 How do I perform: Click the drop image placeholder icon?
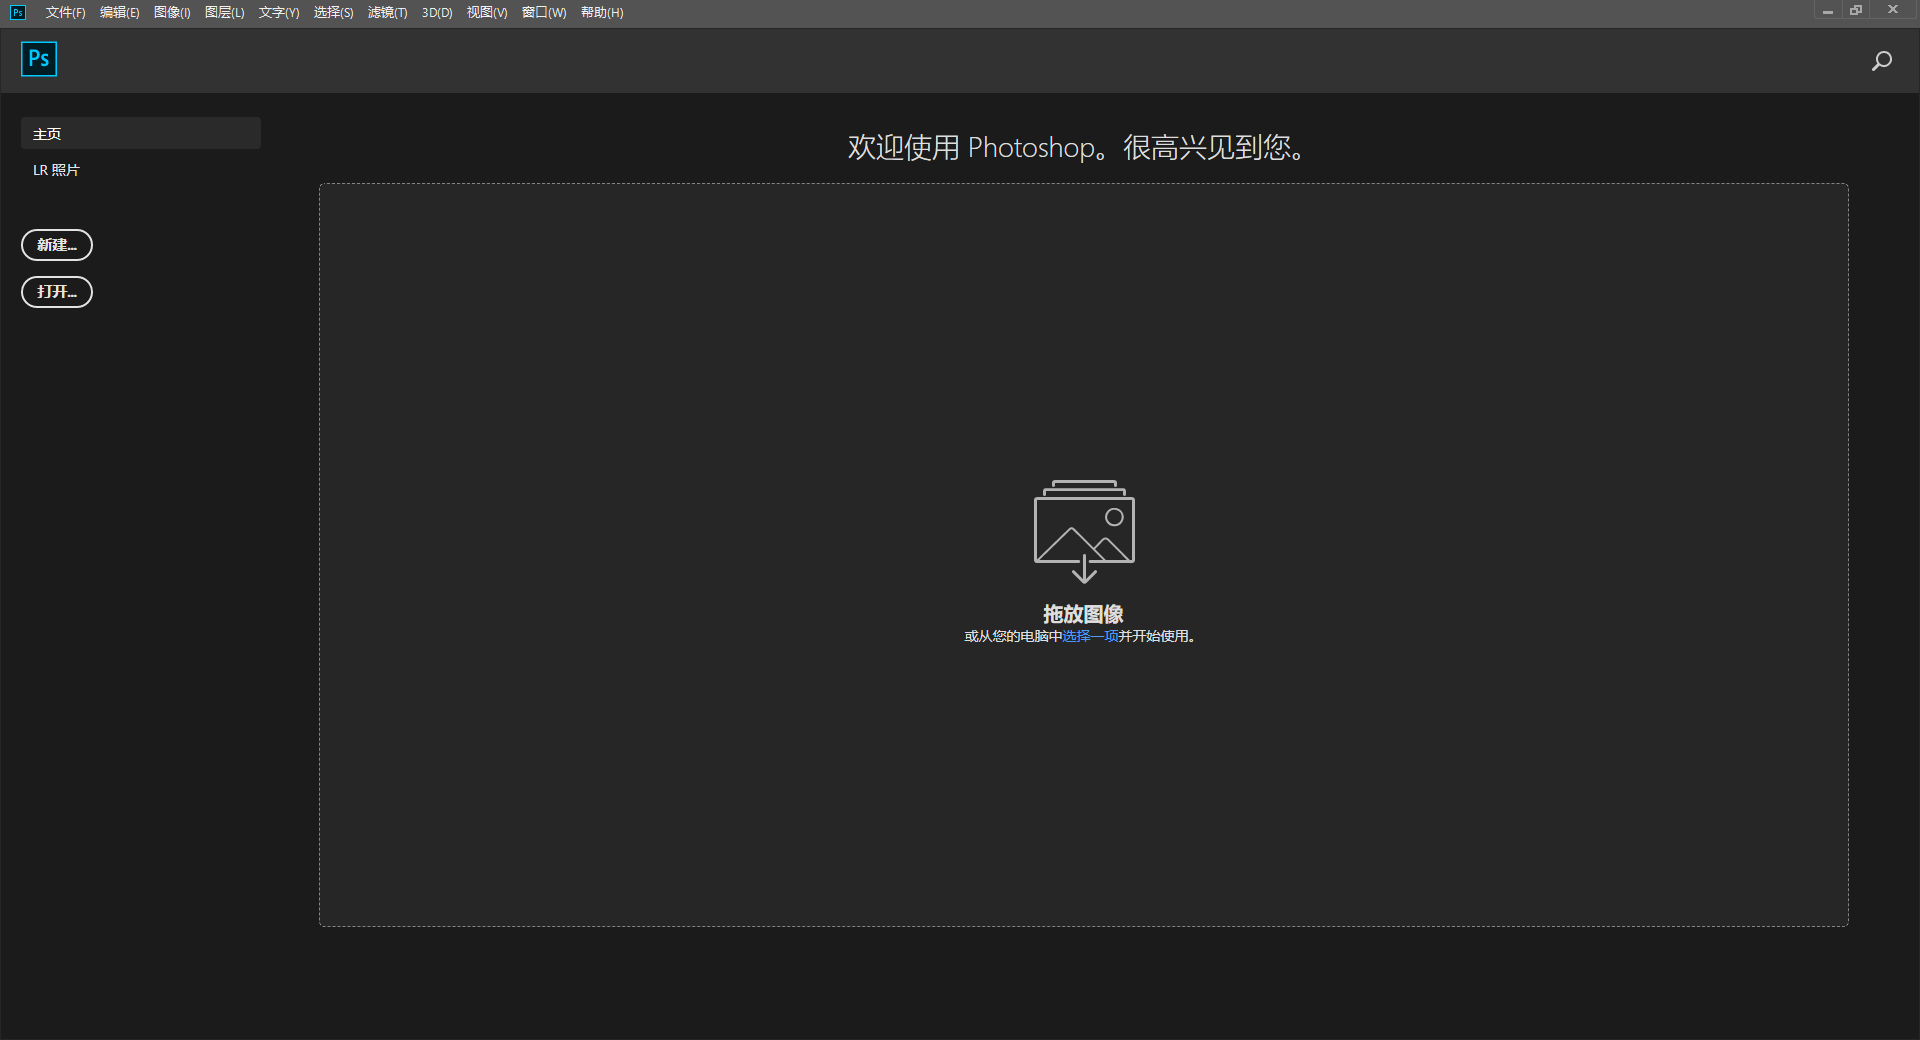point(1083,530)
